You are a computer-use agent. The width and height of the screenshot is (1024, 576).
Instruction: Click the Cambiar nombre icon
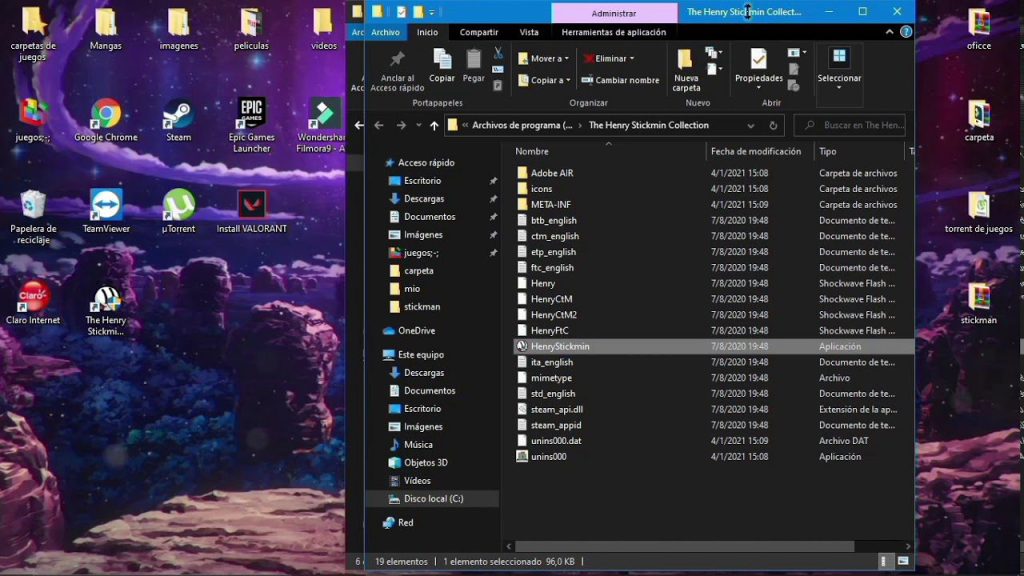point(589,79)
